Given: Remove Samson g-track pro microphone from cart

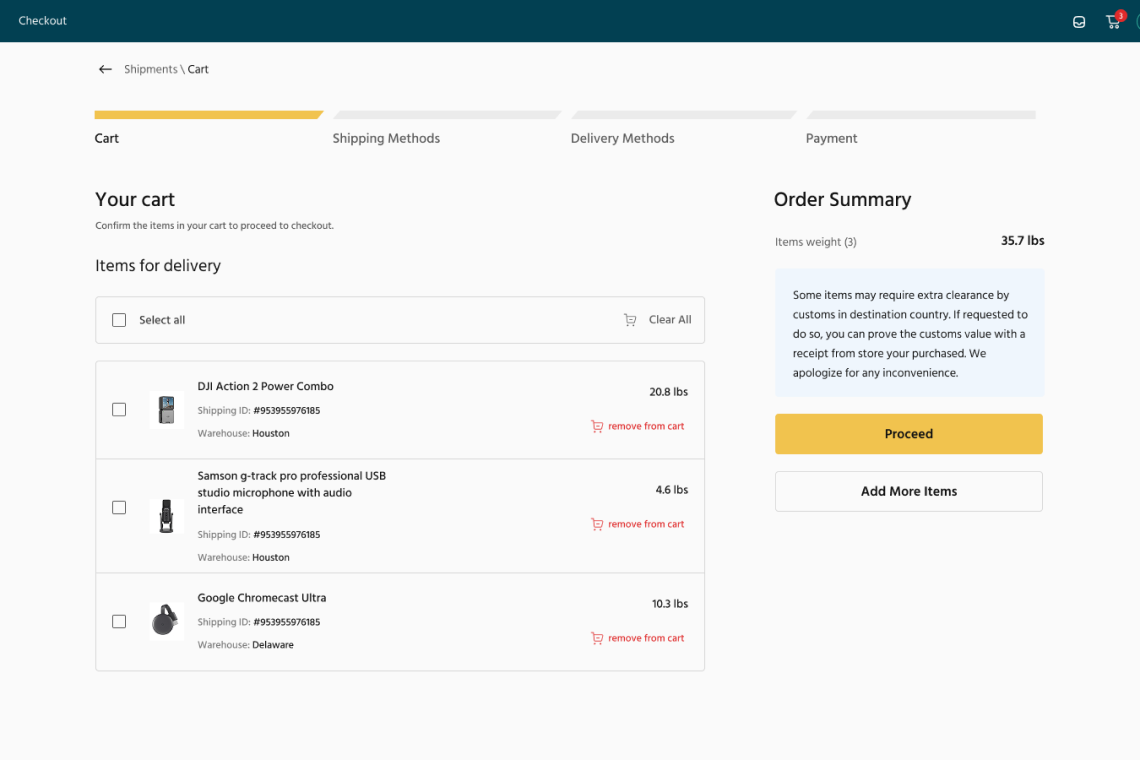Looking at the screenshot, I should (646, 524).
